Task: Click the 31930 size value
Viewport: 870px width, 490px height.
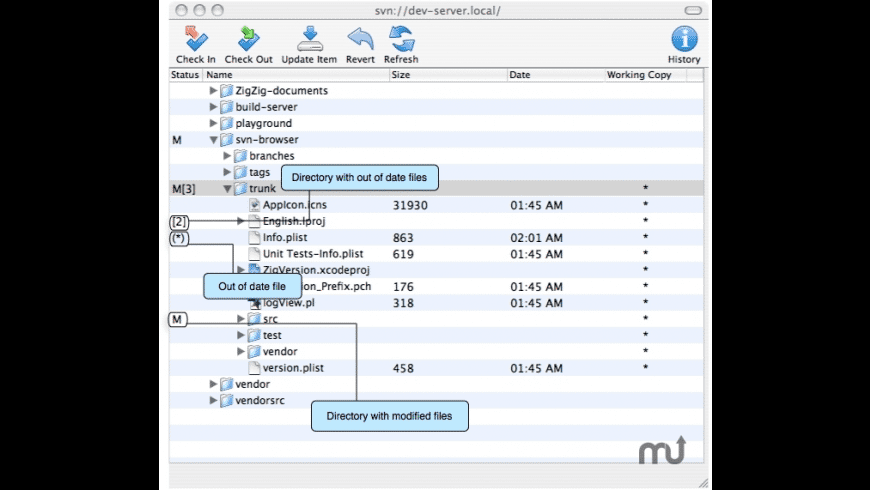Action: (410, 205)
